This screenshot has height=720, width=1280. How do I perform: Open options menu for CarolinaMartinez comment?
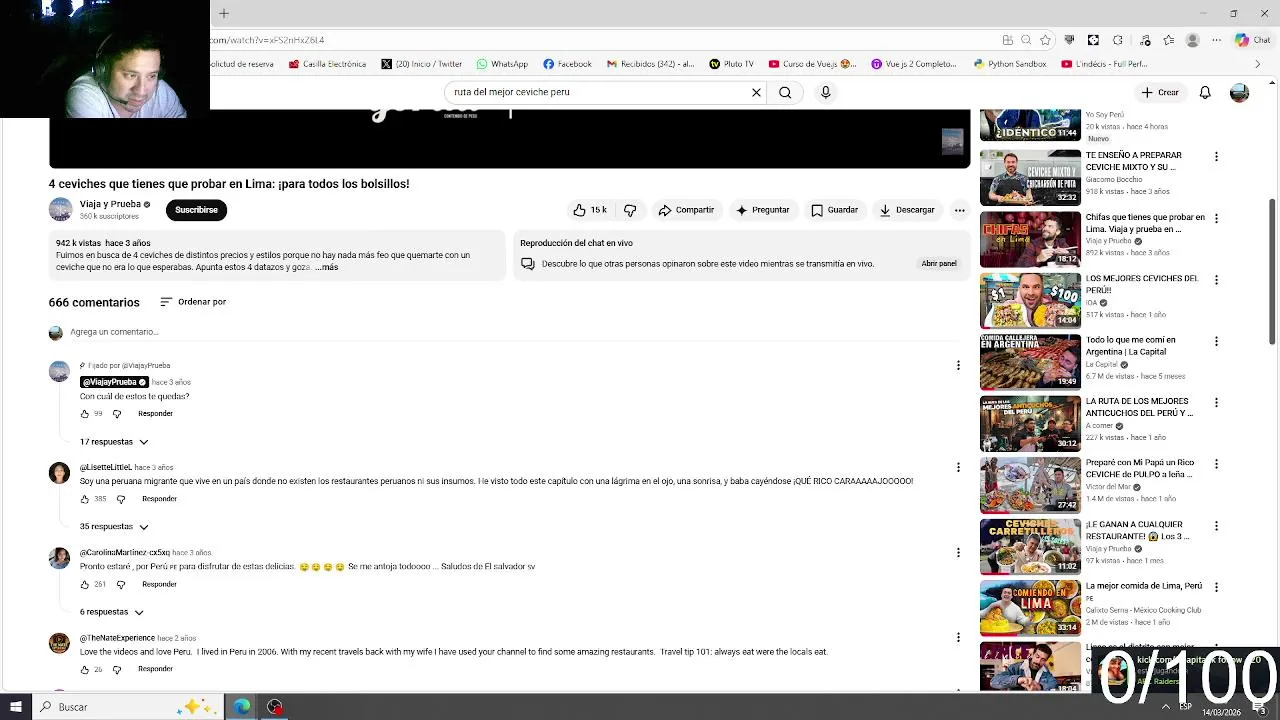click(958, 552)
